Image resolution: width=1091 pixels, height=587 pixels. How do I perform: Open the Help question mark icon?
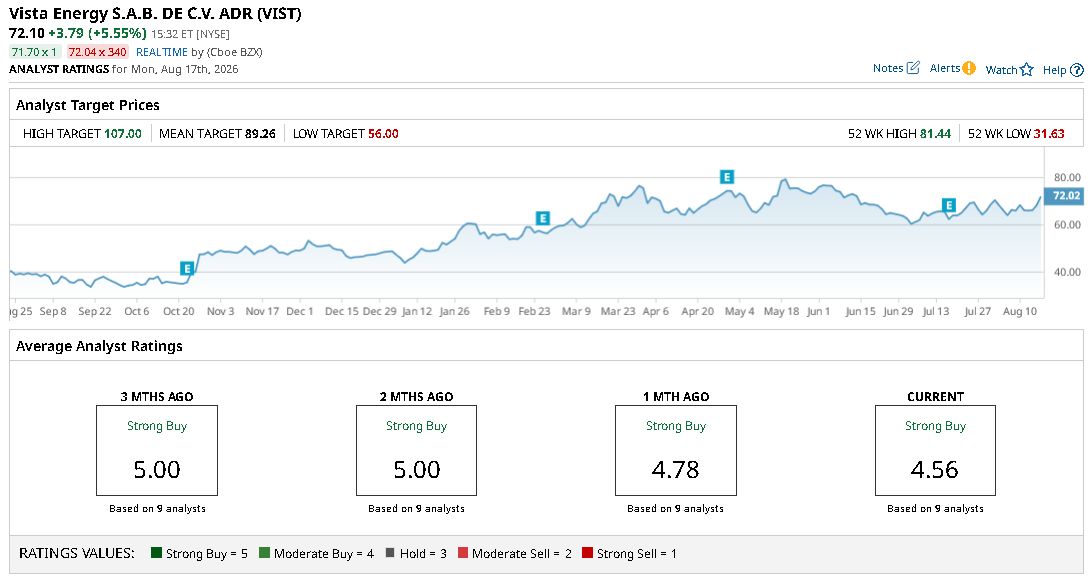[1076, 70]
